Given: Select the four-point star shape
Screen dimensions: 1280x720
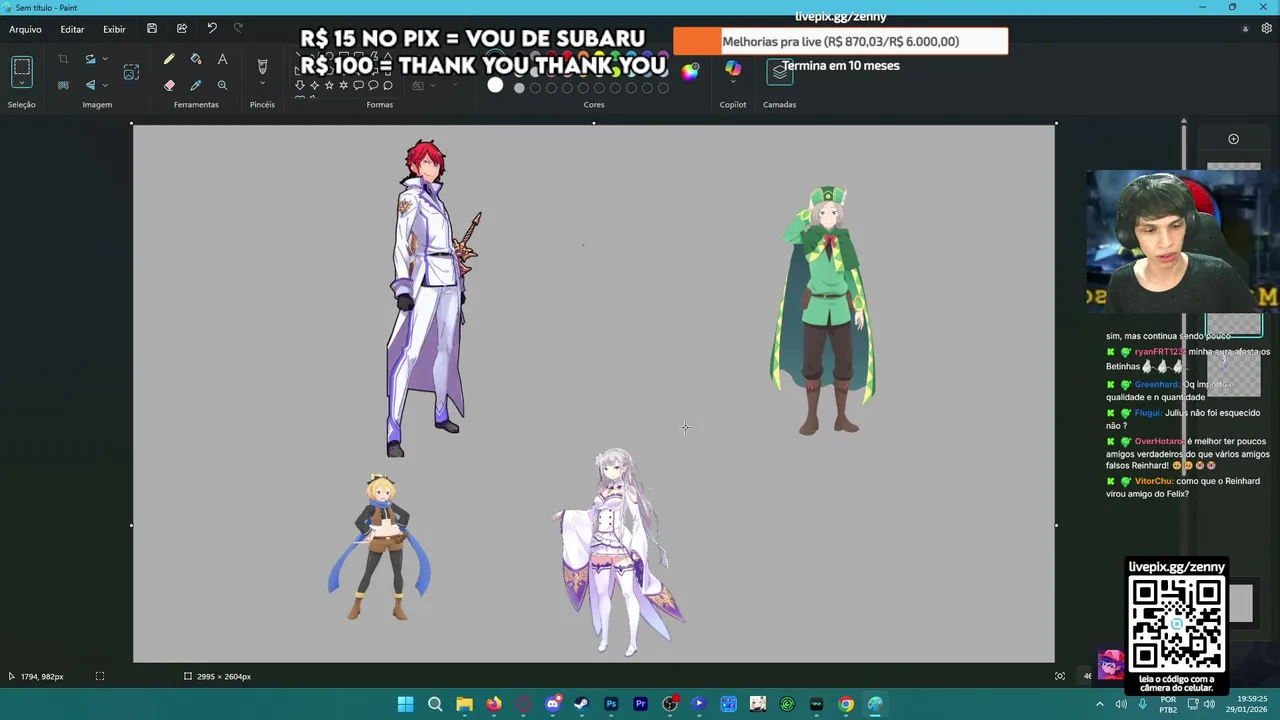Looking at the screenshot, I should click(x=314, y=86).
